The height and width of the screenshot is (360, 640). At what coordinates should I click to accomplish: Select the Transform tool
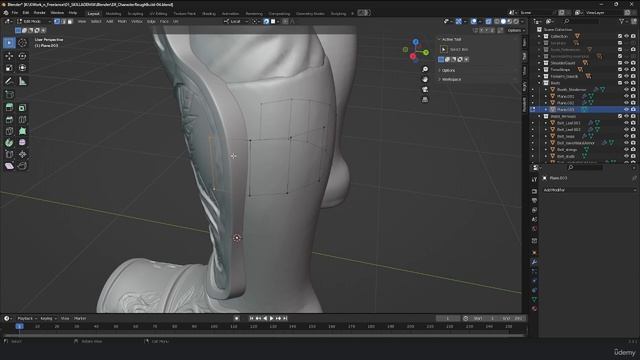click(22, 68)
